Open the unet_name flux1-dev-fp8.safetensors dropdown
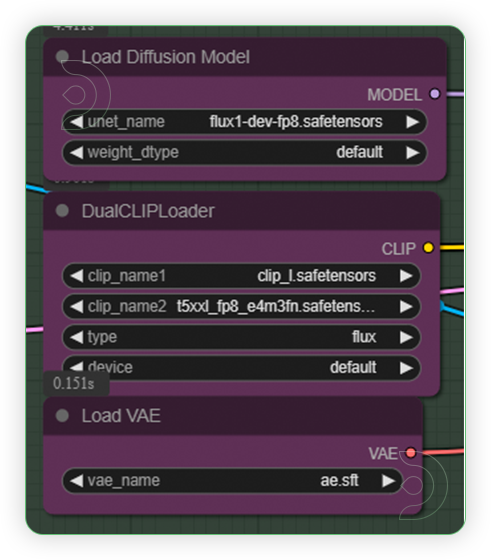Screen dimensions: 491x560 click(244, 122)
